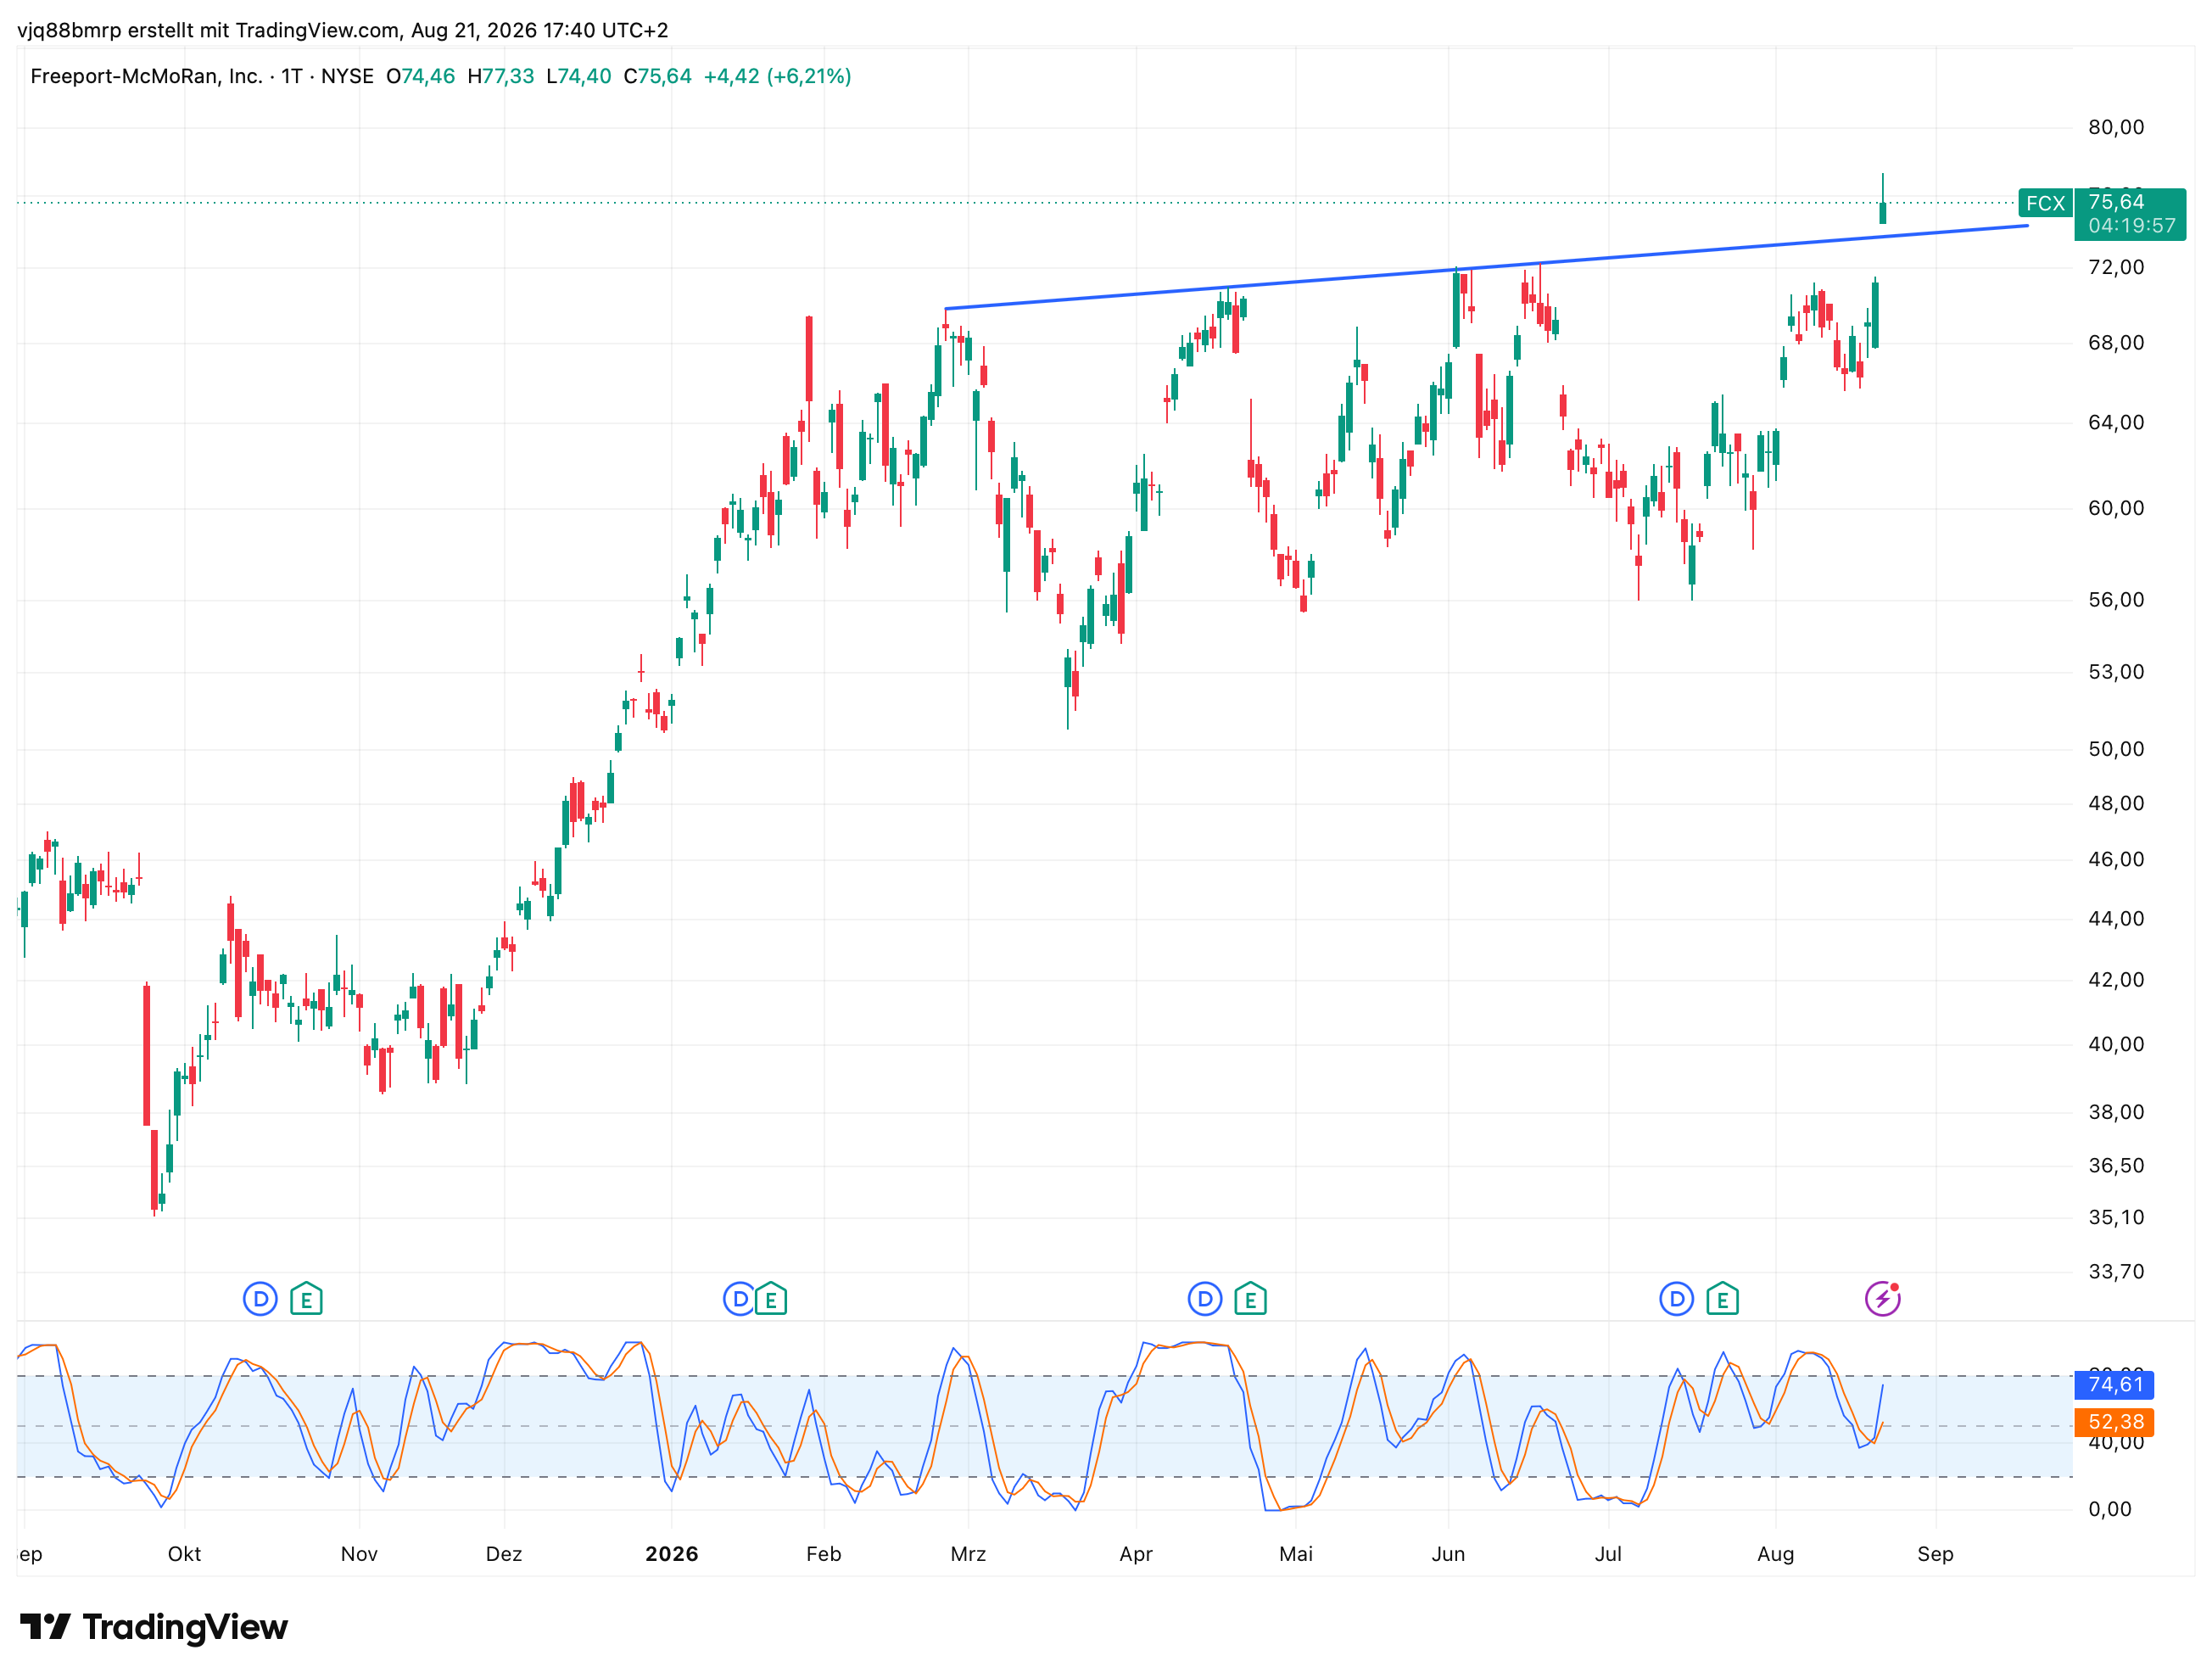
Task: Click the 64,00 price axis label
Action: (2116, 422)
